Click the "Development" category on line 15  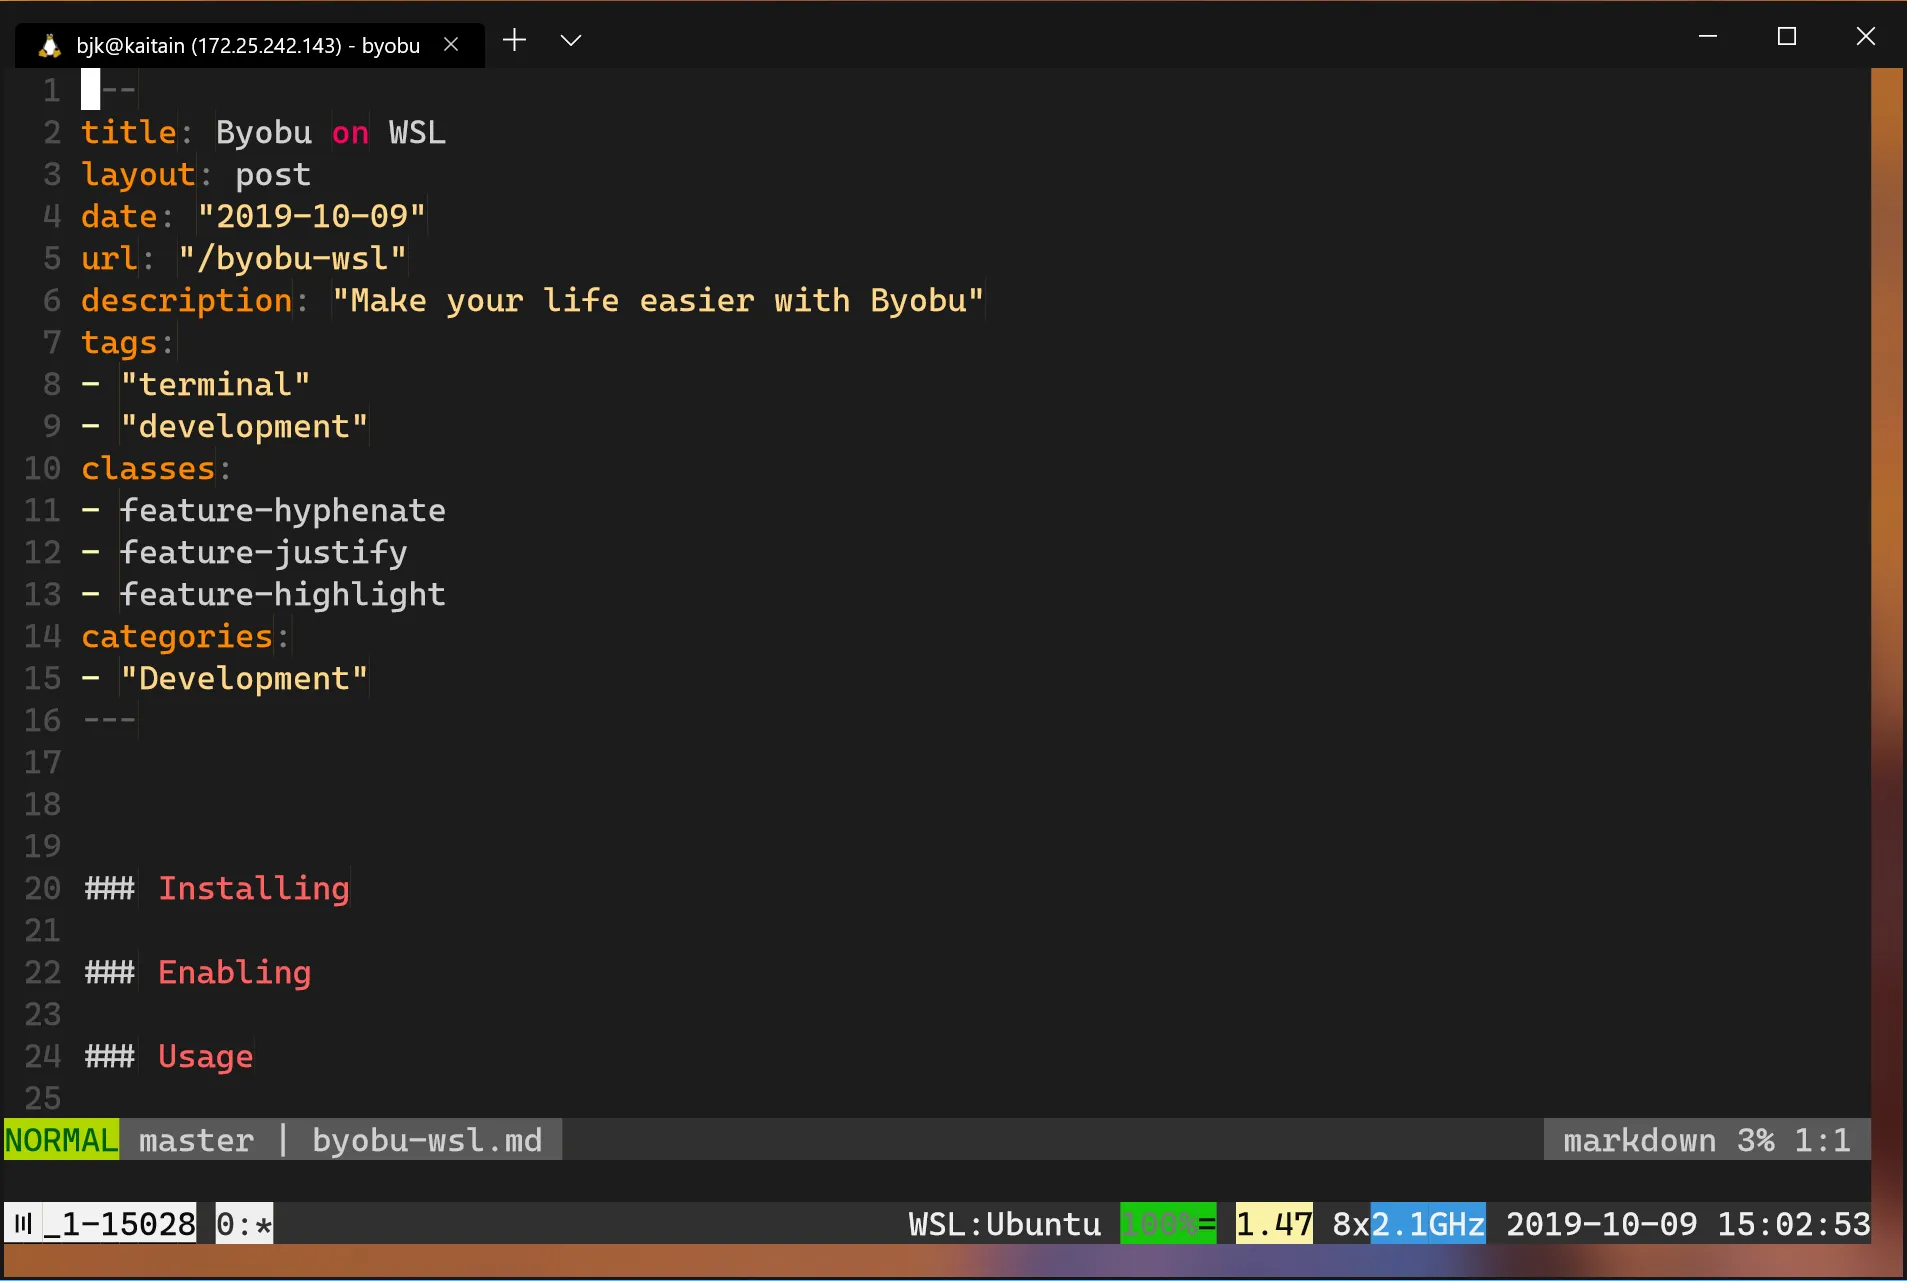244,679
